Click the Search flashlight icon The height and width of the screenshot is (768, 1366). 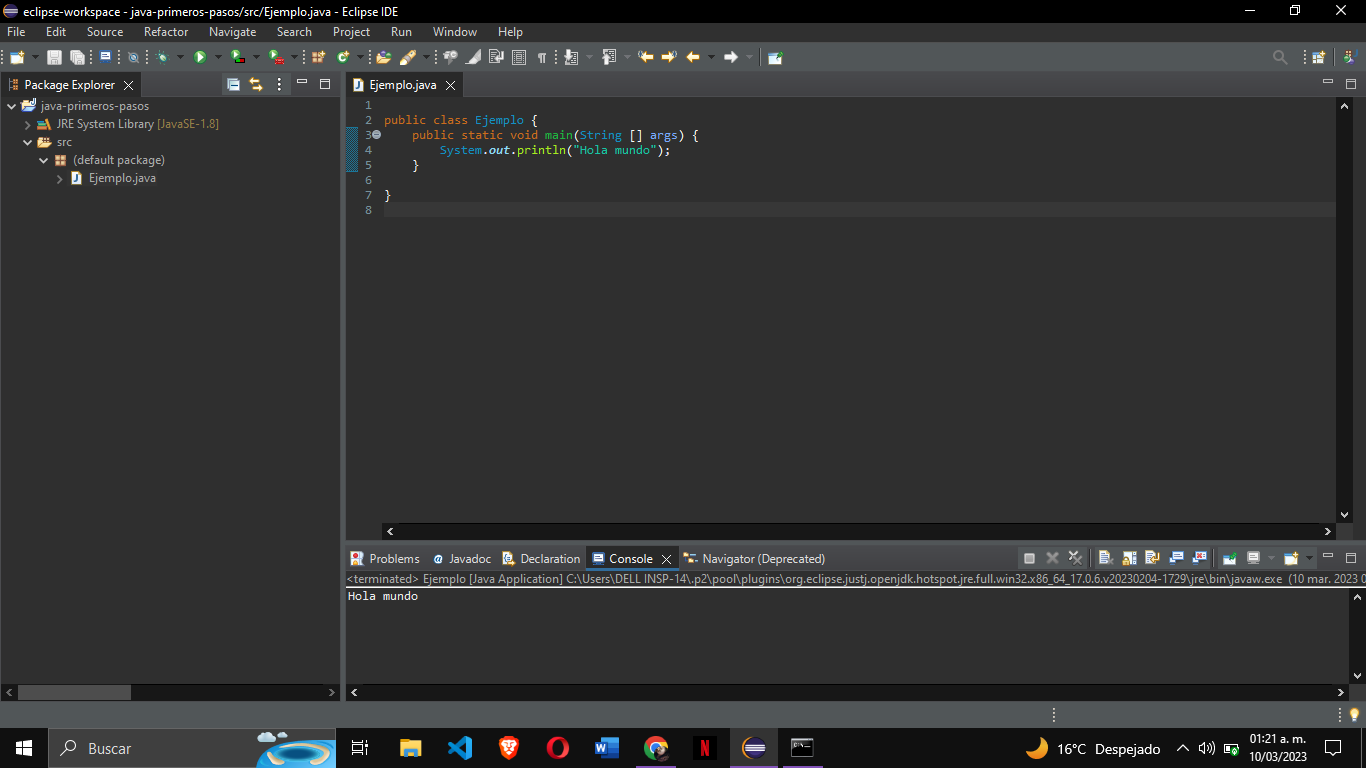[408, 57]
